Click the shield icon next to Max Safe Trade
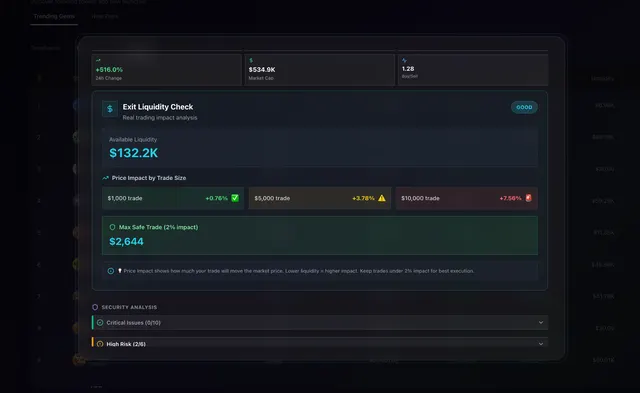The image size is (640, 393). [112, 227]
